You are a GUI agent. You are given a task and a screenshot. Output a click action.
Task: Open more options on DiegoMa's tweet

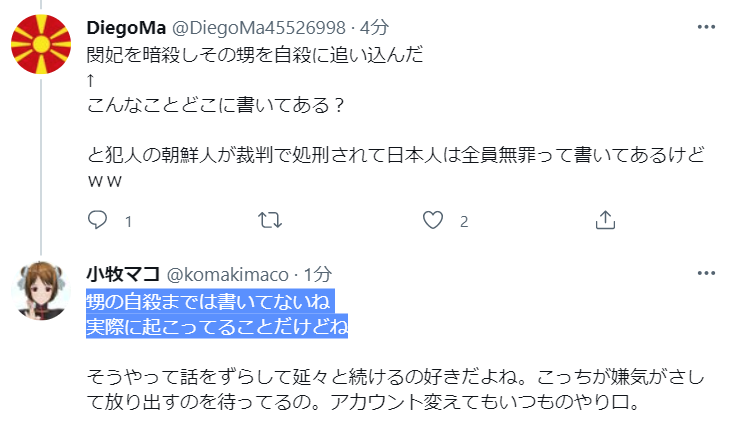pos(707,28)
